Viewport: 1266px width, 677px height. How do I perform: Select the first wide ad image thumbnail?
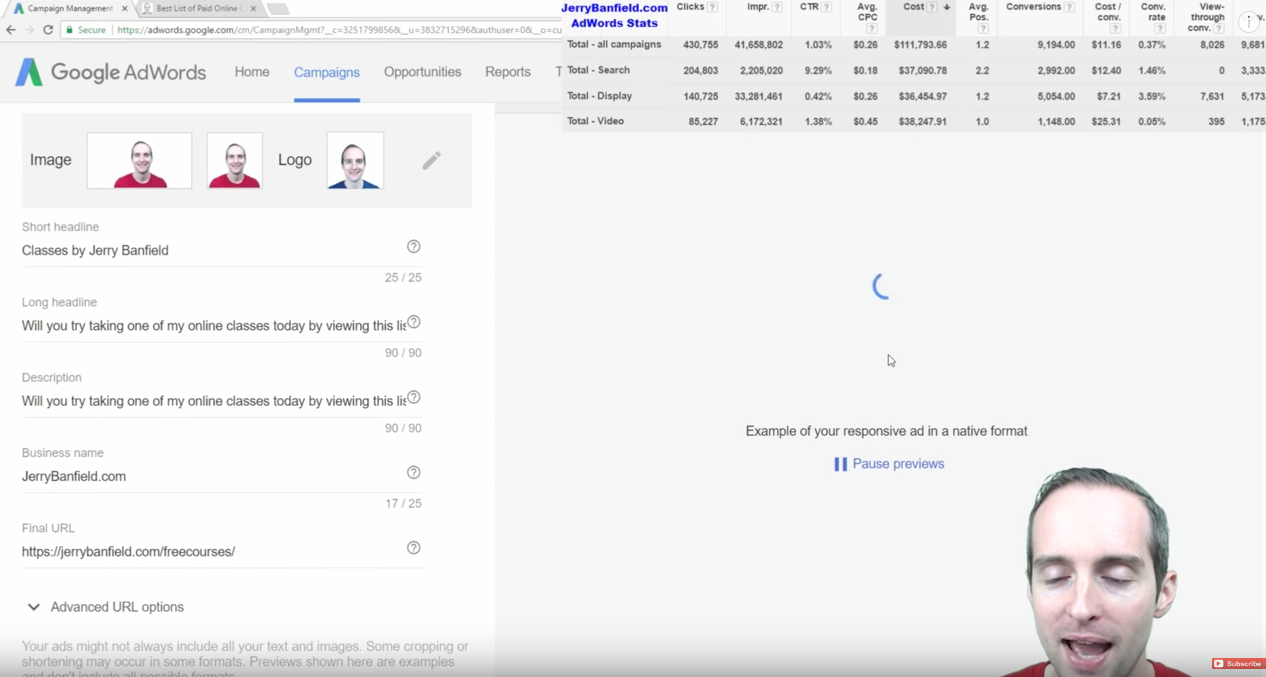(x=139, y=160)
